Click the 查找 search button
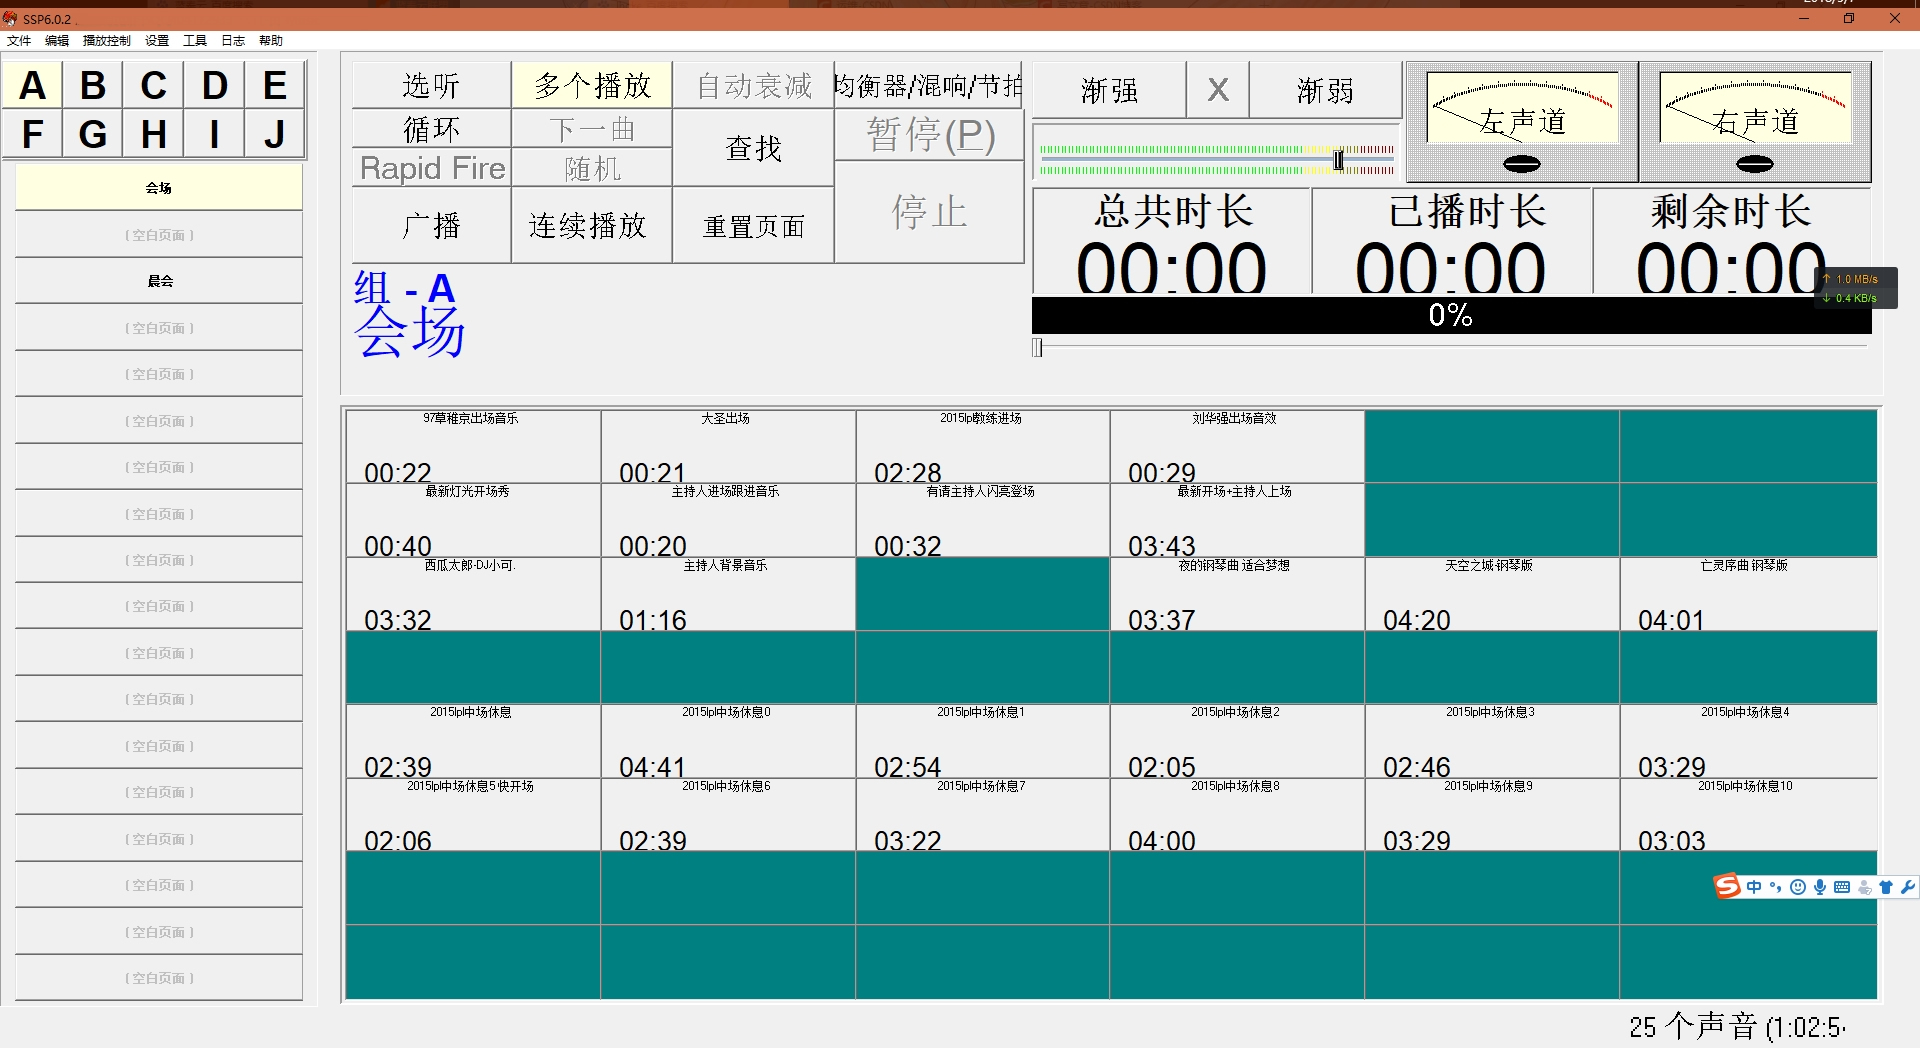 click(x=752, y=148)
